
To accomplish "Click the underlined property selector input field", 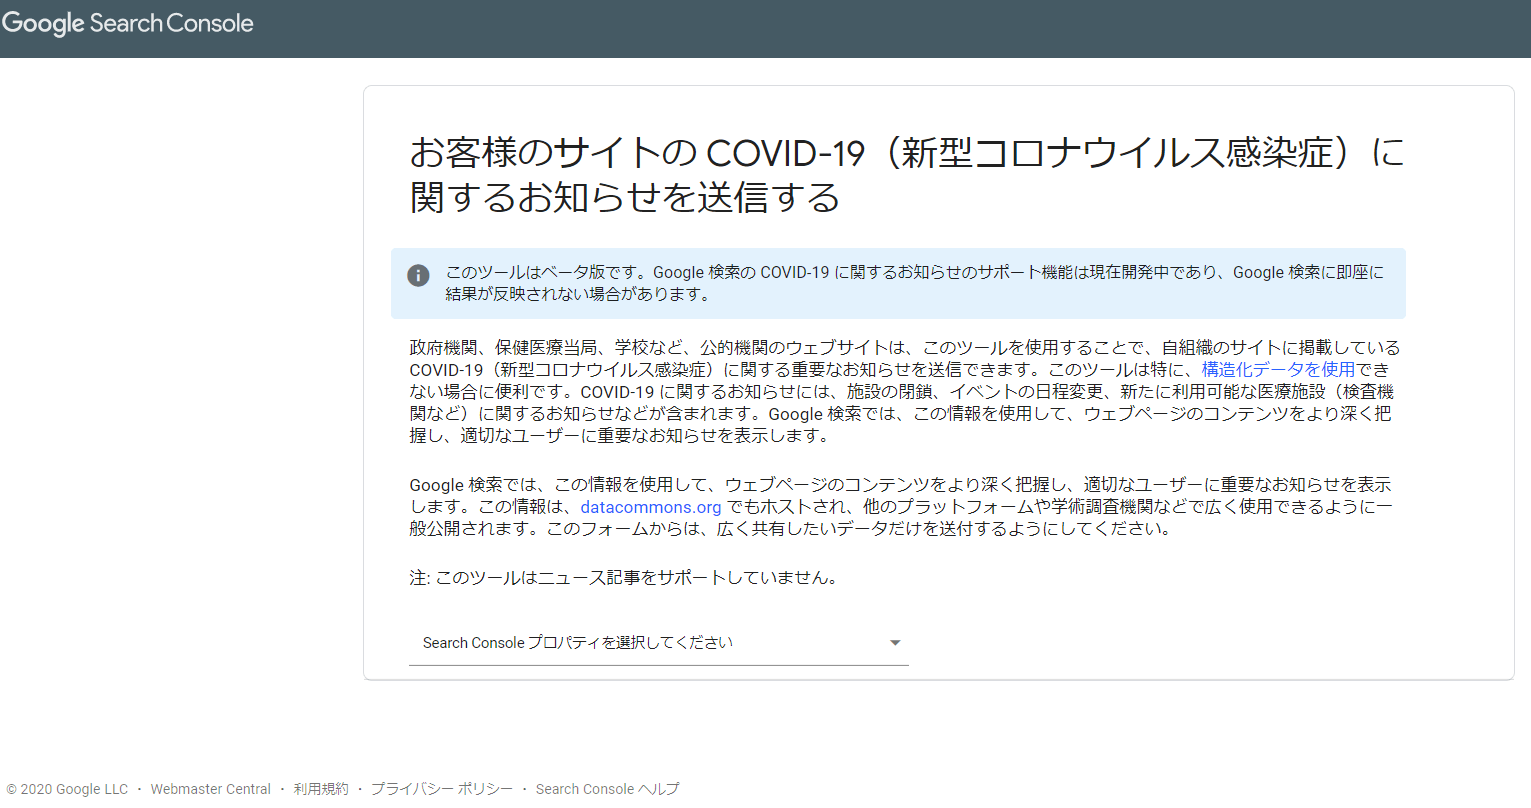I will (658, 643).
